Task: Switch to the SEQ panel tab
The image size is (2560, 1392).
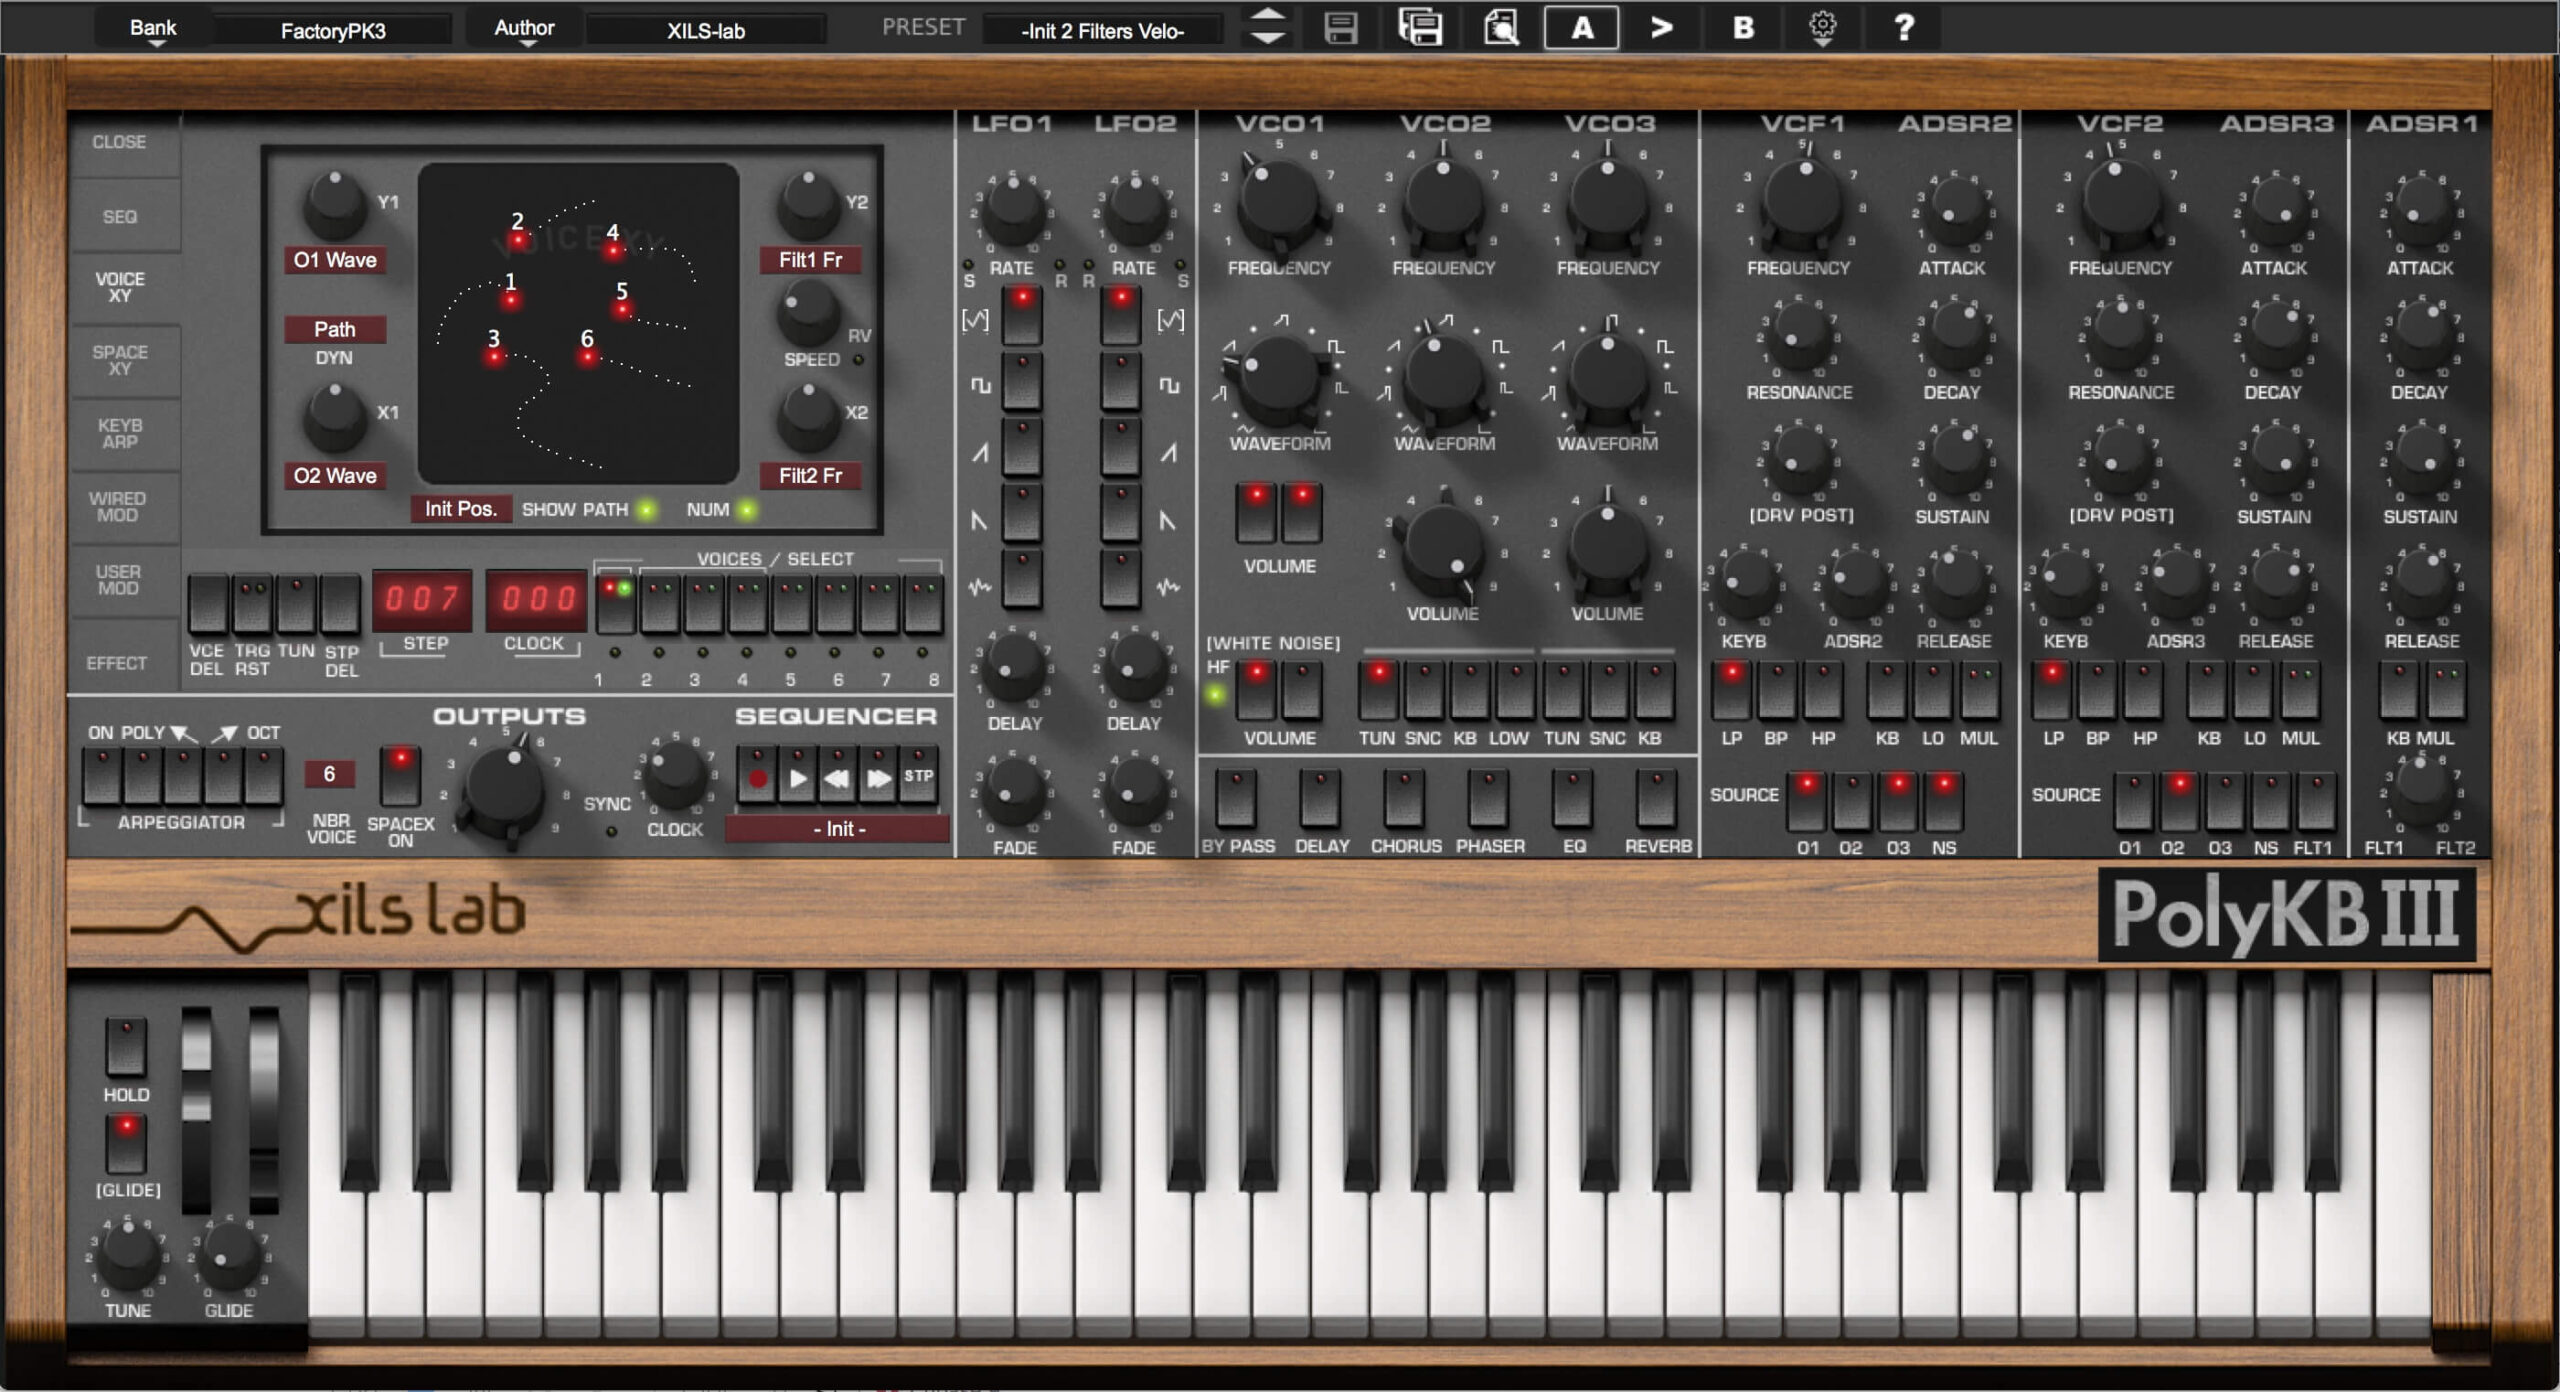Action: [x=120, y=217]
